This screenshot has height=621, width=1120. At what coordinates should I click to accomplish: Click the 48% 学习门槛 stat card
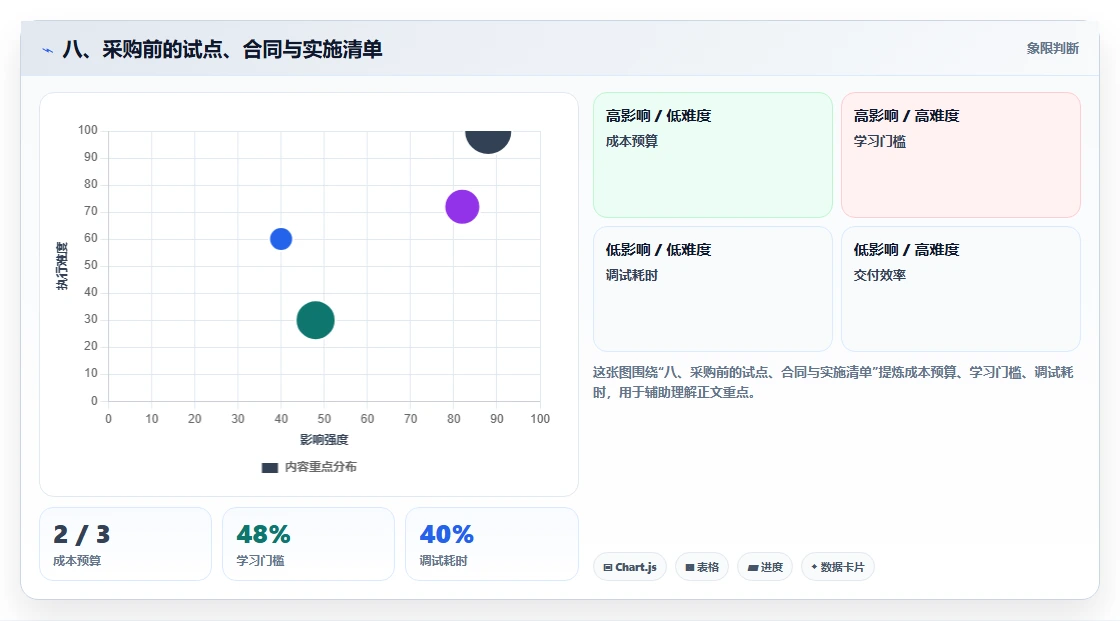[309, 544]
